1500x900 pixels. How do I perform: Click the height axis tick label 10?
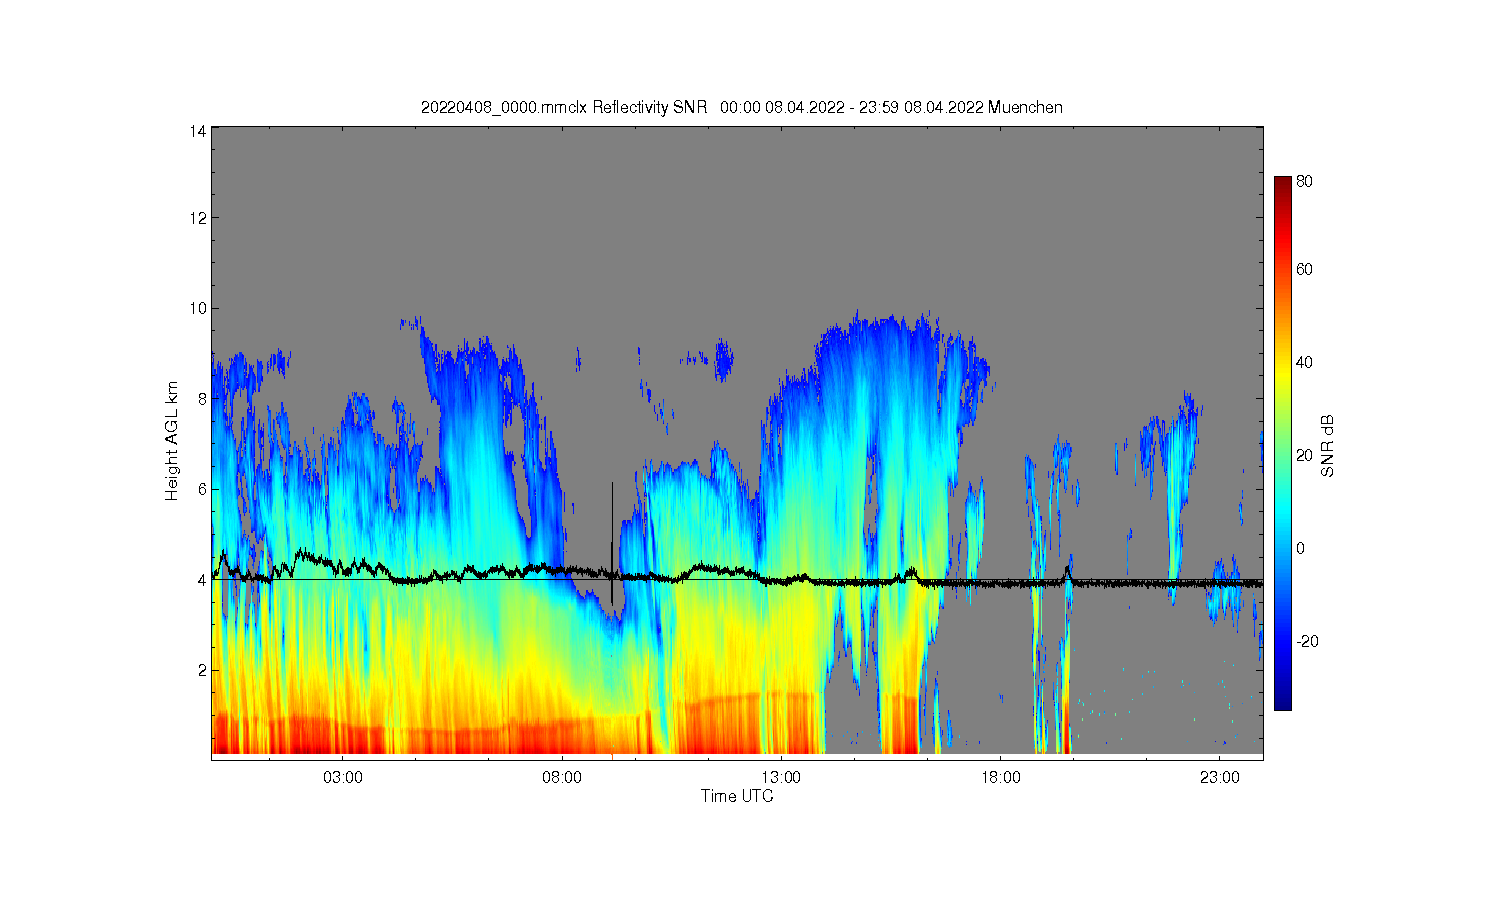click(198, 308)
